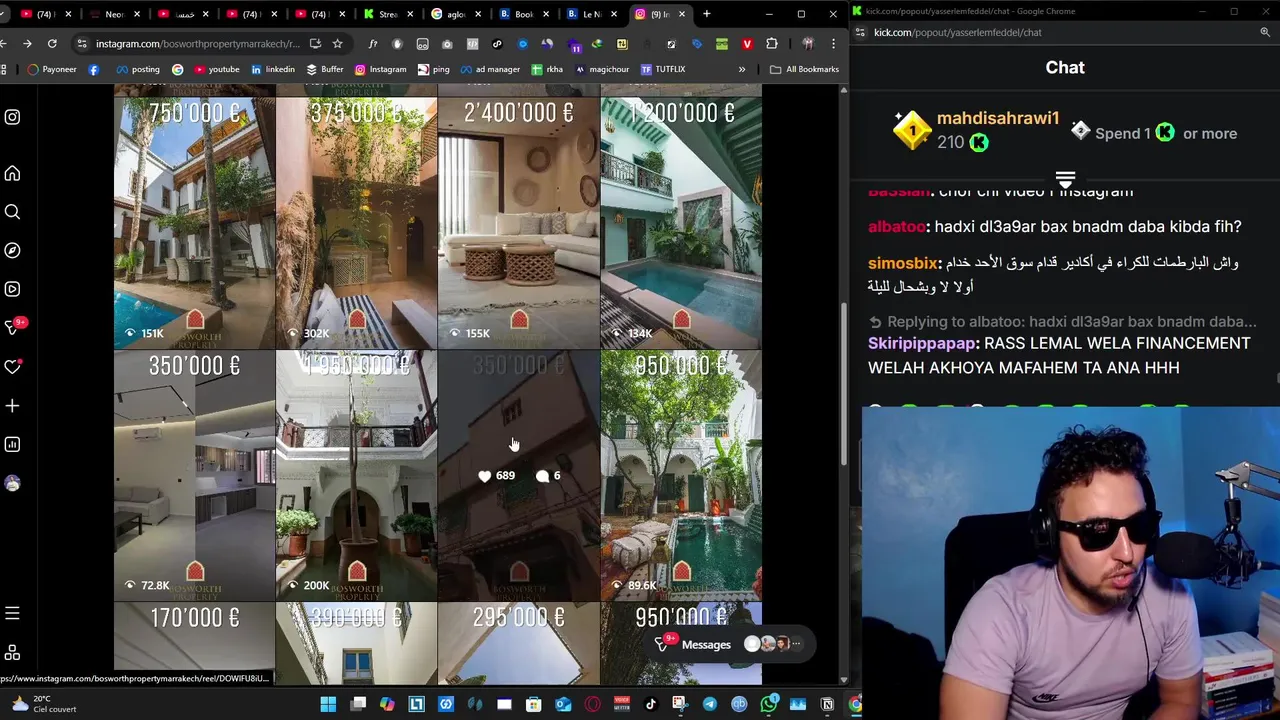The height and width of the screenshot is (720, 1280).
Task: Open the Instagram bookmark in bookmarks bar
Action: click(380, 69)
